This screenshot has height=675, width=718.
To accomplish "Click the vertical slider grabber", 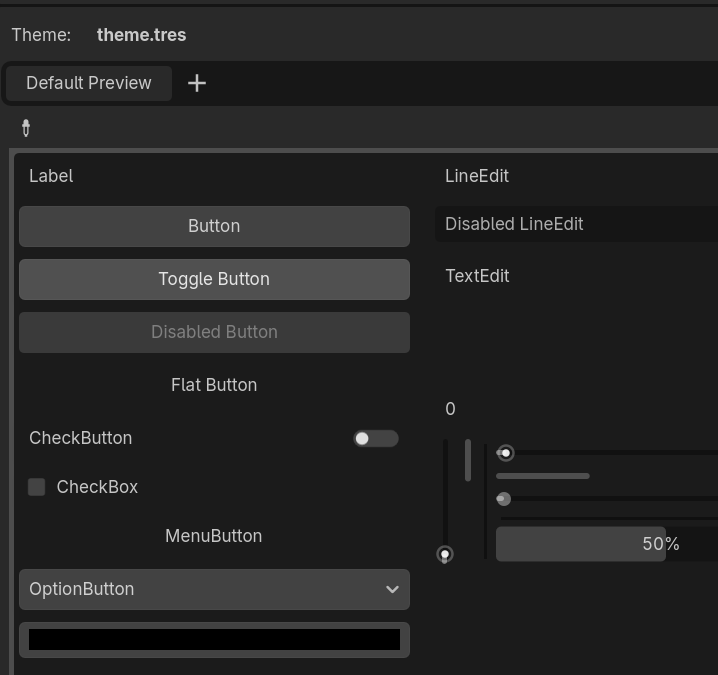I will pyautogui.click(x=445, y=555).
